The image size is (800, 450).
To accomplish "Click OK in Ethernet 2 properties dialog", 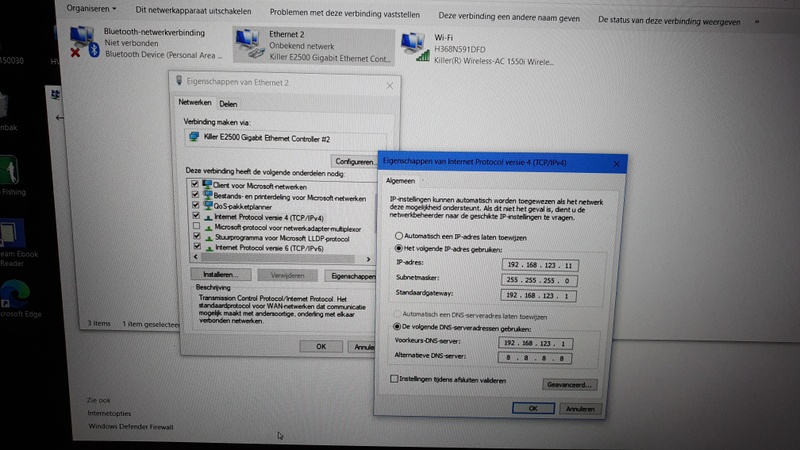I will [x=321, y=346].
